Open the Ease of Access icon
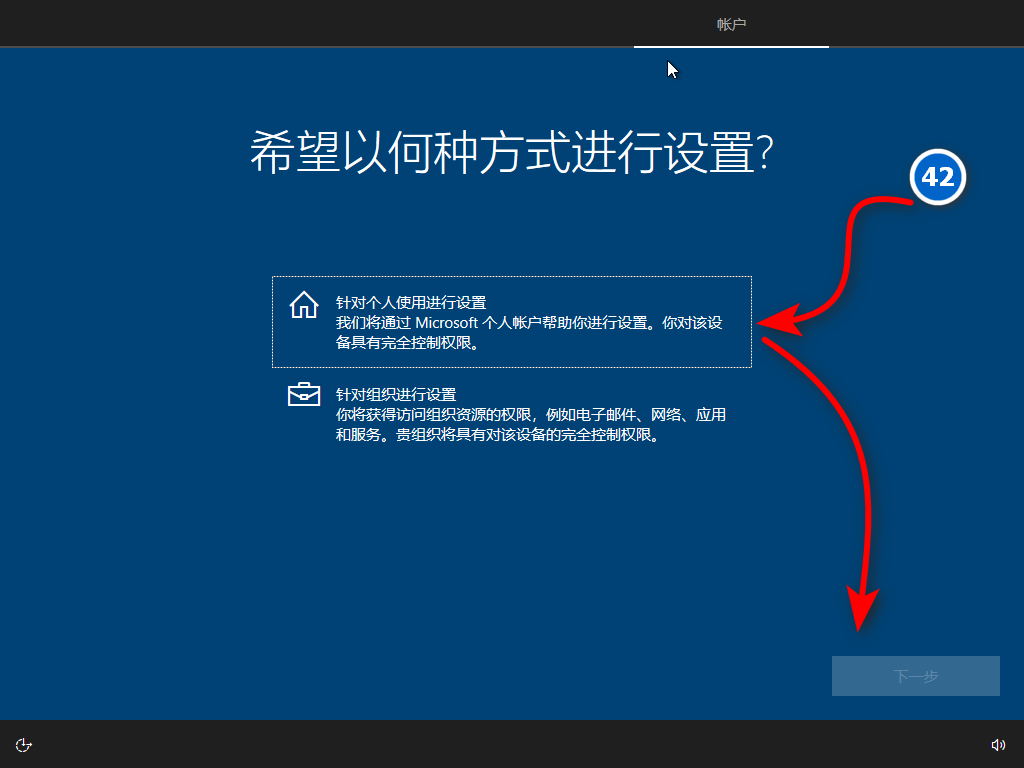Viewport: 1024px width, 768px height. click(24, 745)
